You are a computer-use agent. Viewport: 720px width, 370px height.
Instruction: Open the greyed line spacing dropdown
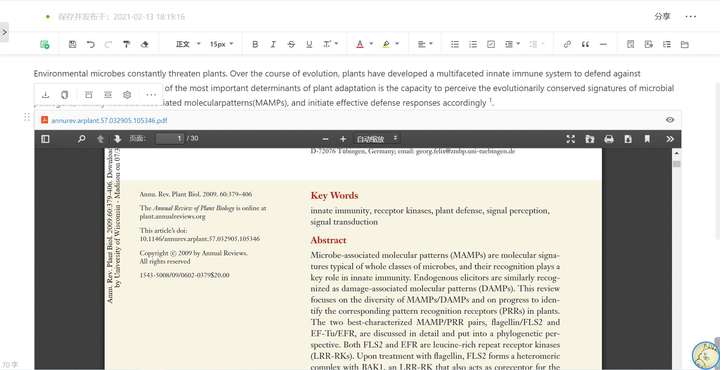tap(536, 45)
